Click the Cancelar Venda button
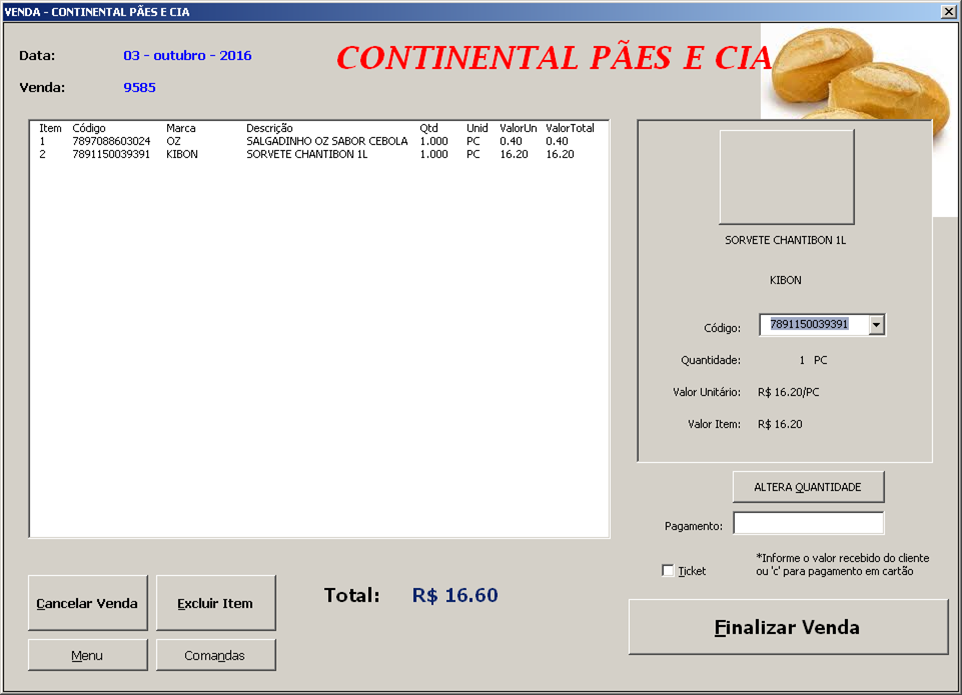The width and height of the screenshot is (962, 695). [x=87, y=603]
